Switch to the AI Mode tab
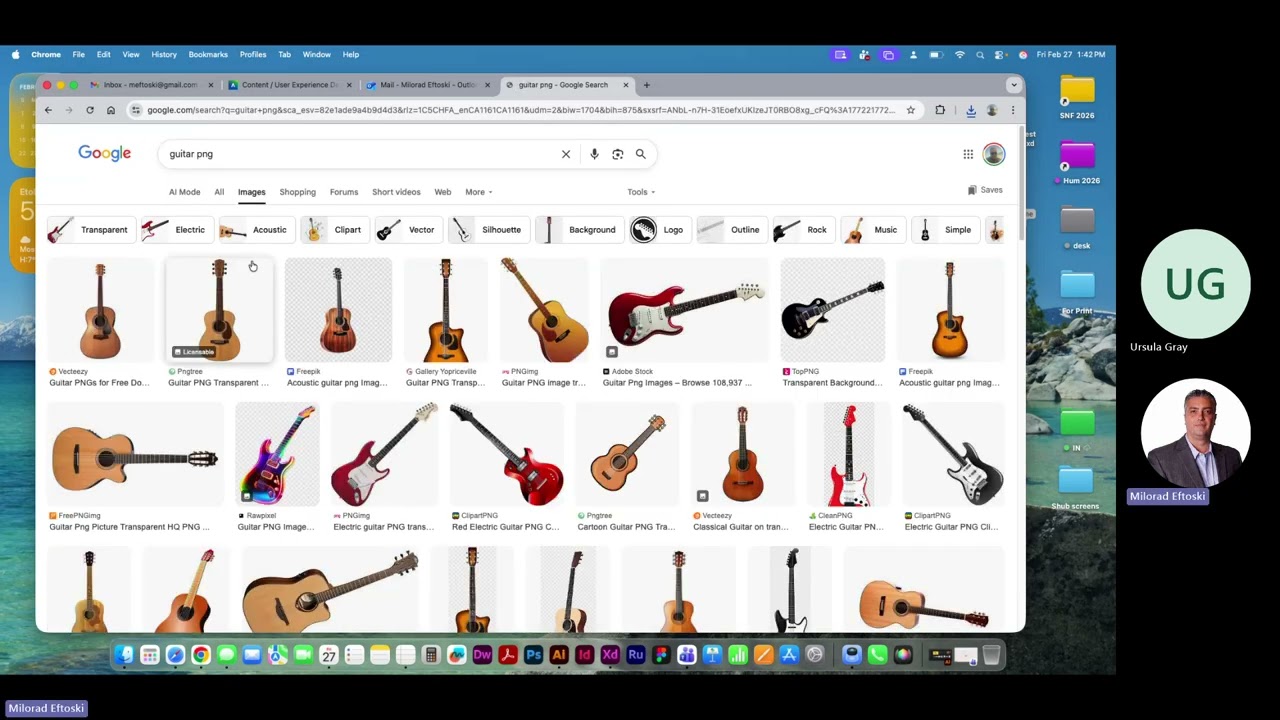The height and width of the screenshot is (720, 1280). coord(184,192)
